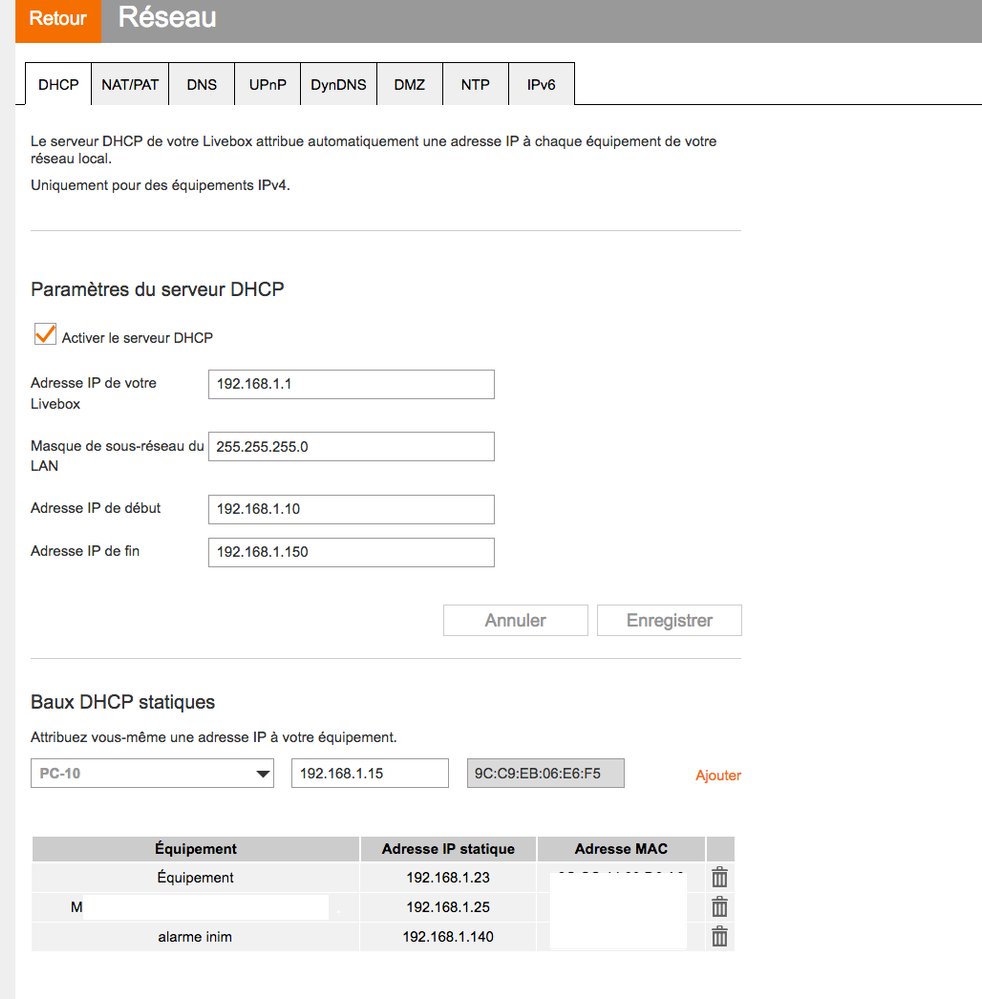Click the Livebox IP address field
This screenshot has width=982, height=999.
pyautogui.click(x=351, y=384)
